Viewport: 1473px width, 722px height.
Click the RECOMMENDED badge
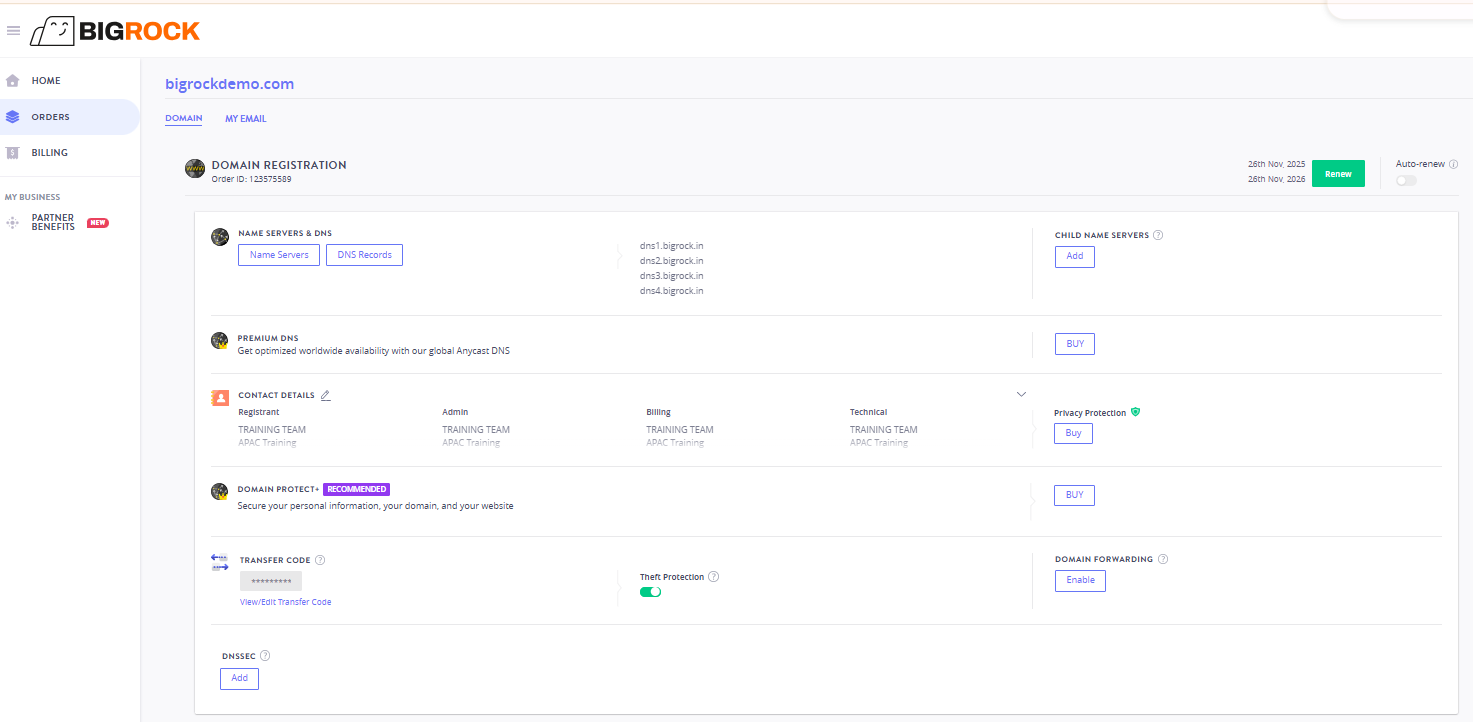pos(356,489)
